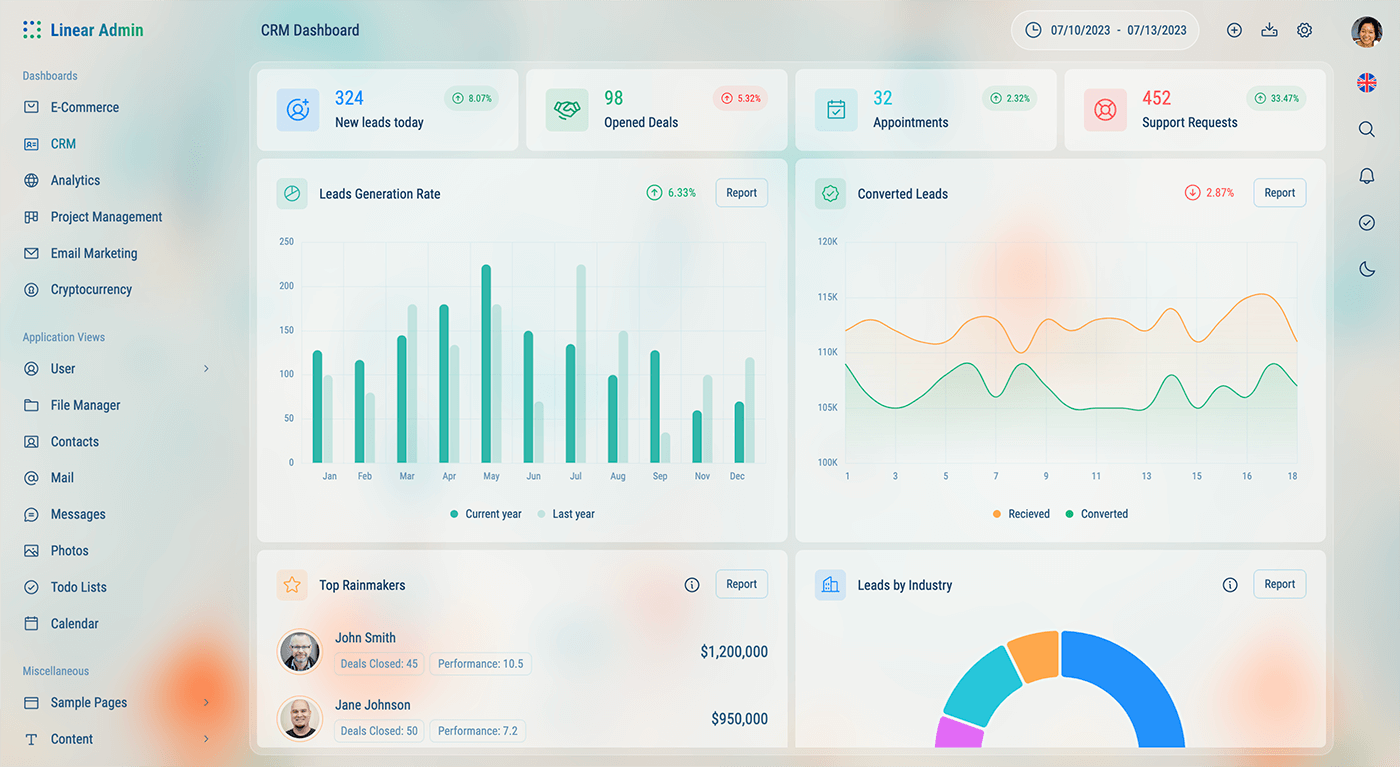Click the add plus circle icon in header
The height and width of the screenshot is (767, 1400).
(x=1234, y=30)
